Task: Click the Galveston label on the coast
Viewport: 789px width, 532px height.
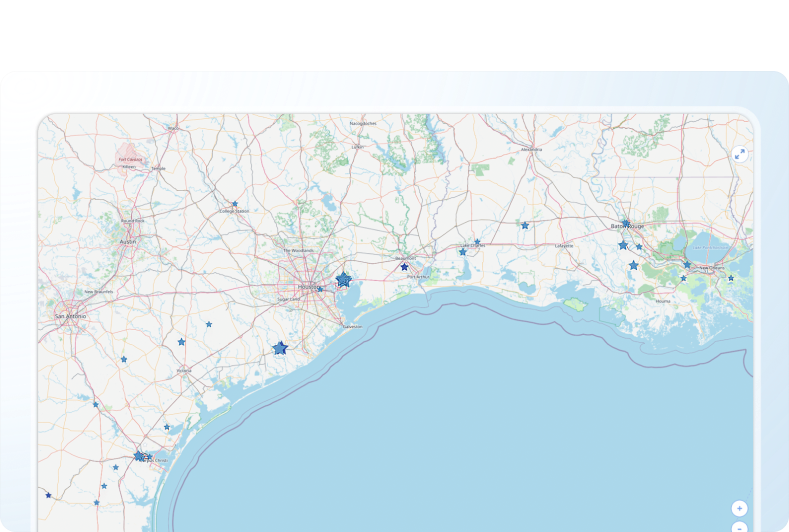Action: (352, 326)
